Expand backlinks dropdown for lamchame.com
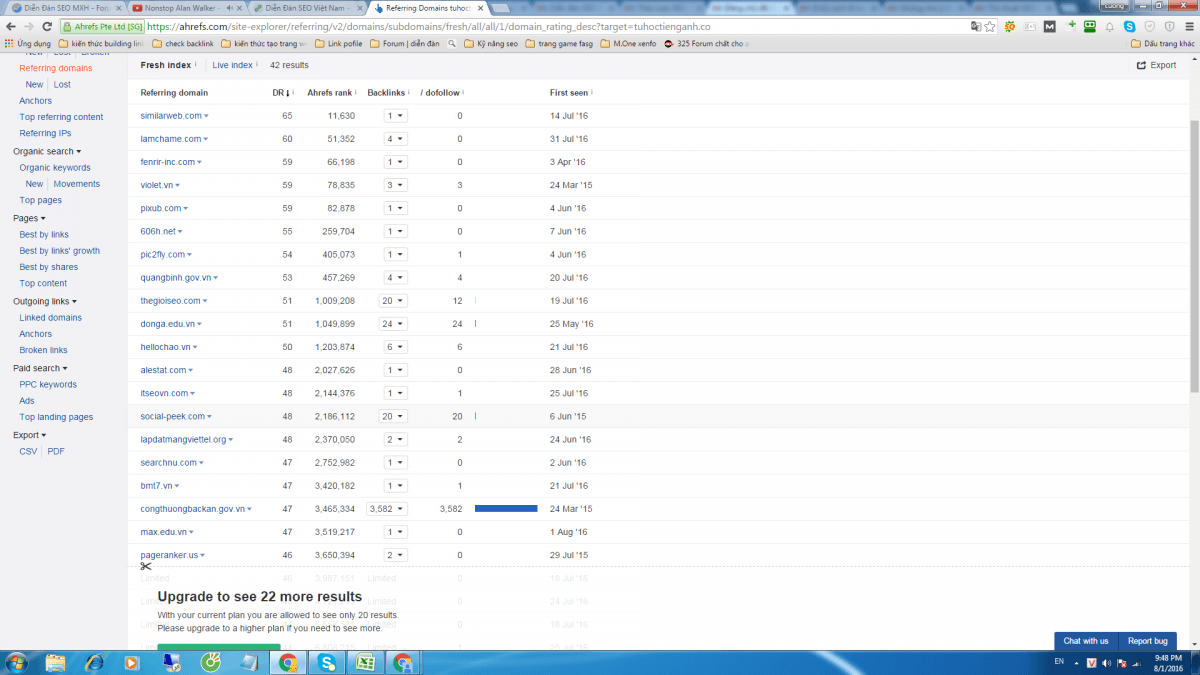Viewport: 1200px width, 675px height. (x=397, y=139)
